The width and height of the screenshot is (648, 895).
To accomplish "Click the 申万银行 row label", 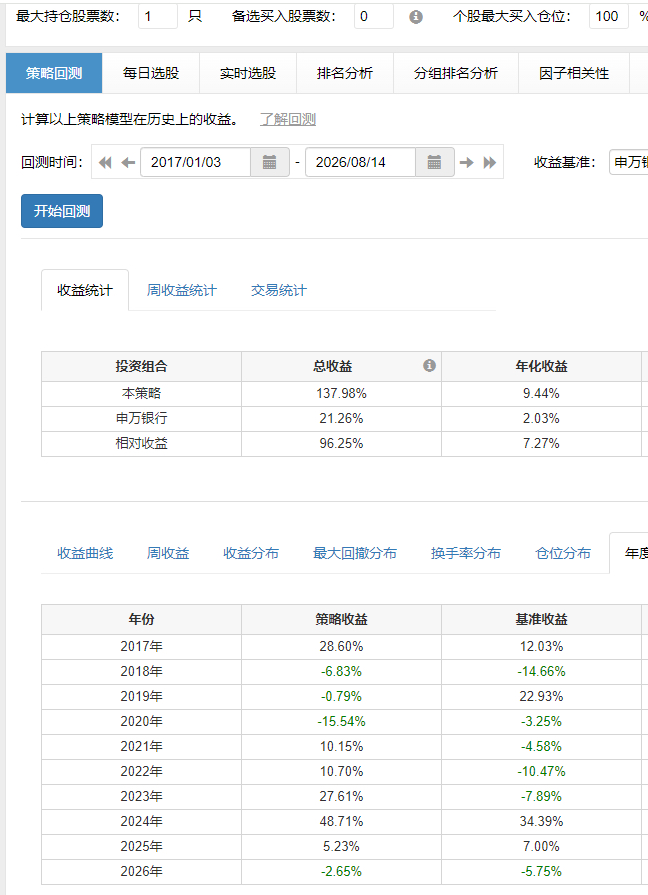I will click(x=142, y=418).
